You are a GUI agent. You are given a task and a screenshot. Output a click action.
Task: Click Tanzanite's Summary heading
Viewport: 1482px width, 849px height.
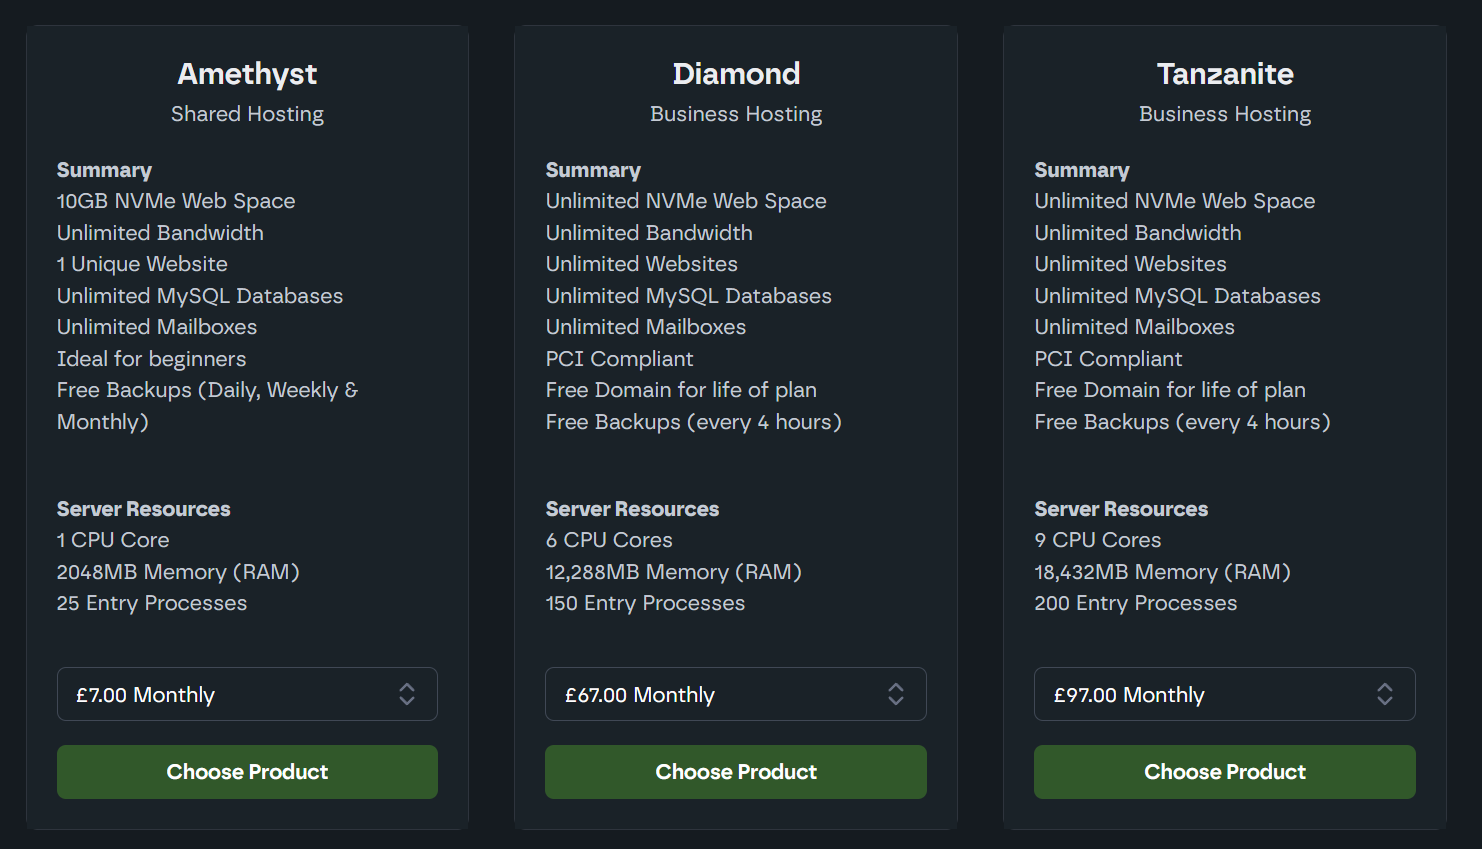tap(1081, 170)
